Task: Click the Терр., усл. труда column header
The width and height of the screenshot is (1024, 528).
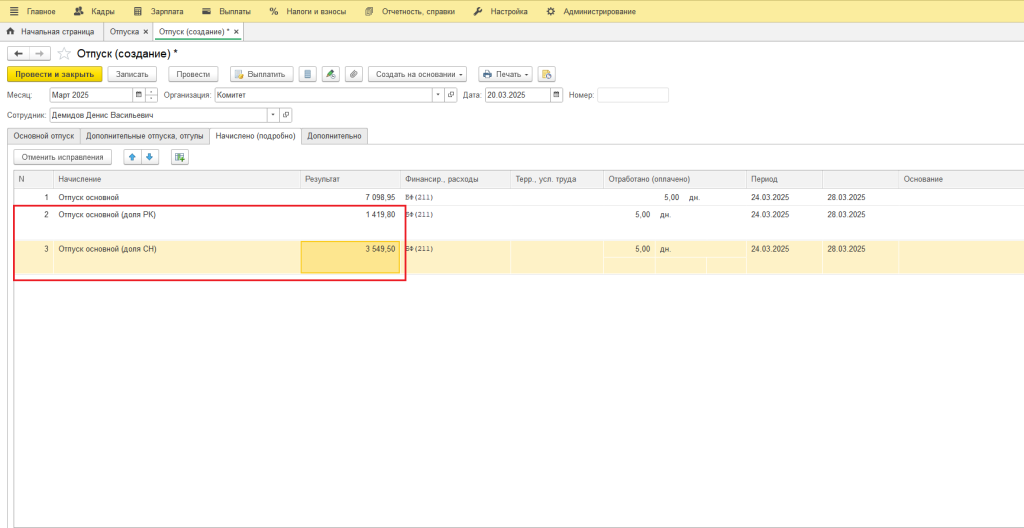Action: [557, 179]
